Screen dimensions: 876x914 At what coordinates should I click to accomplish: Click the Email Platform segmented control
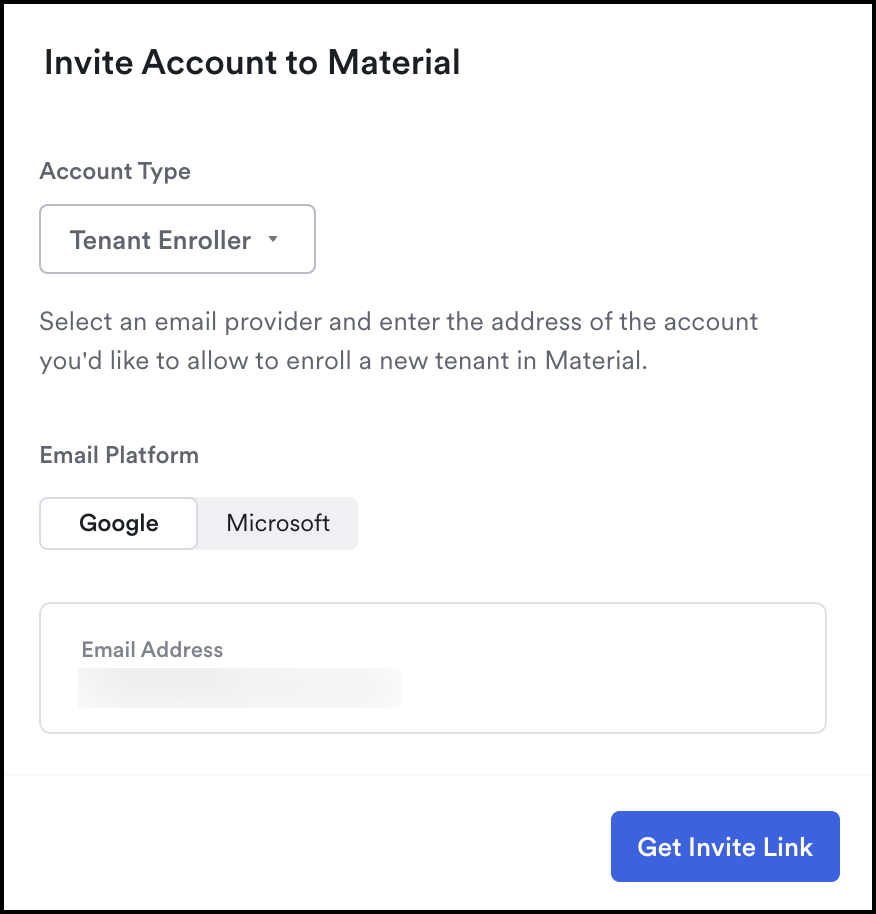[x=199, y=523]
